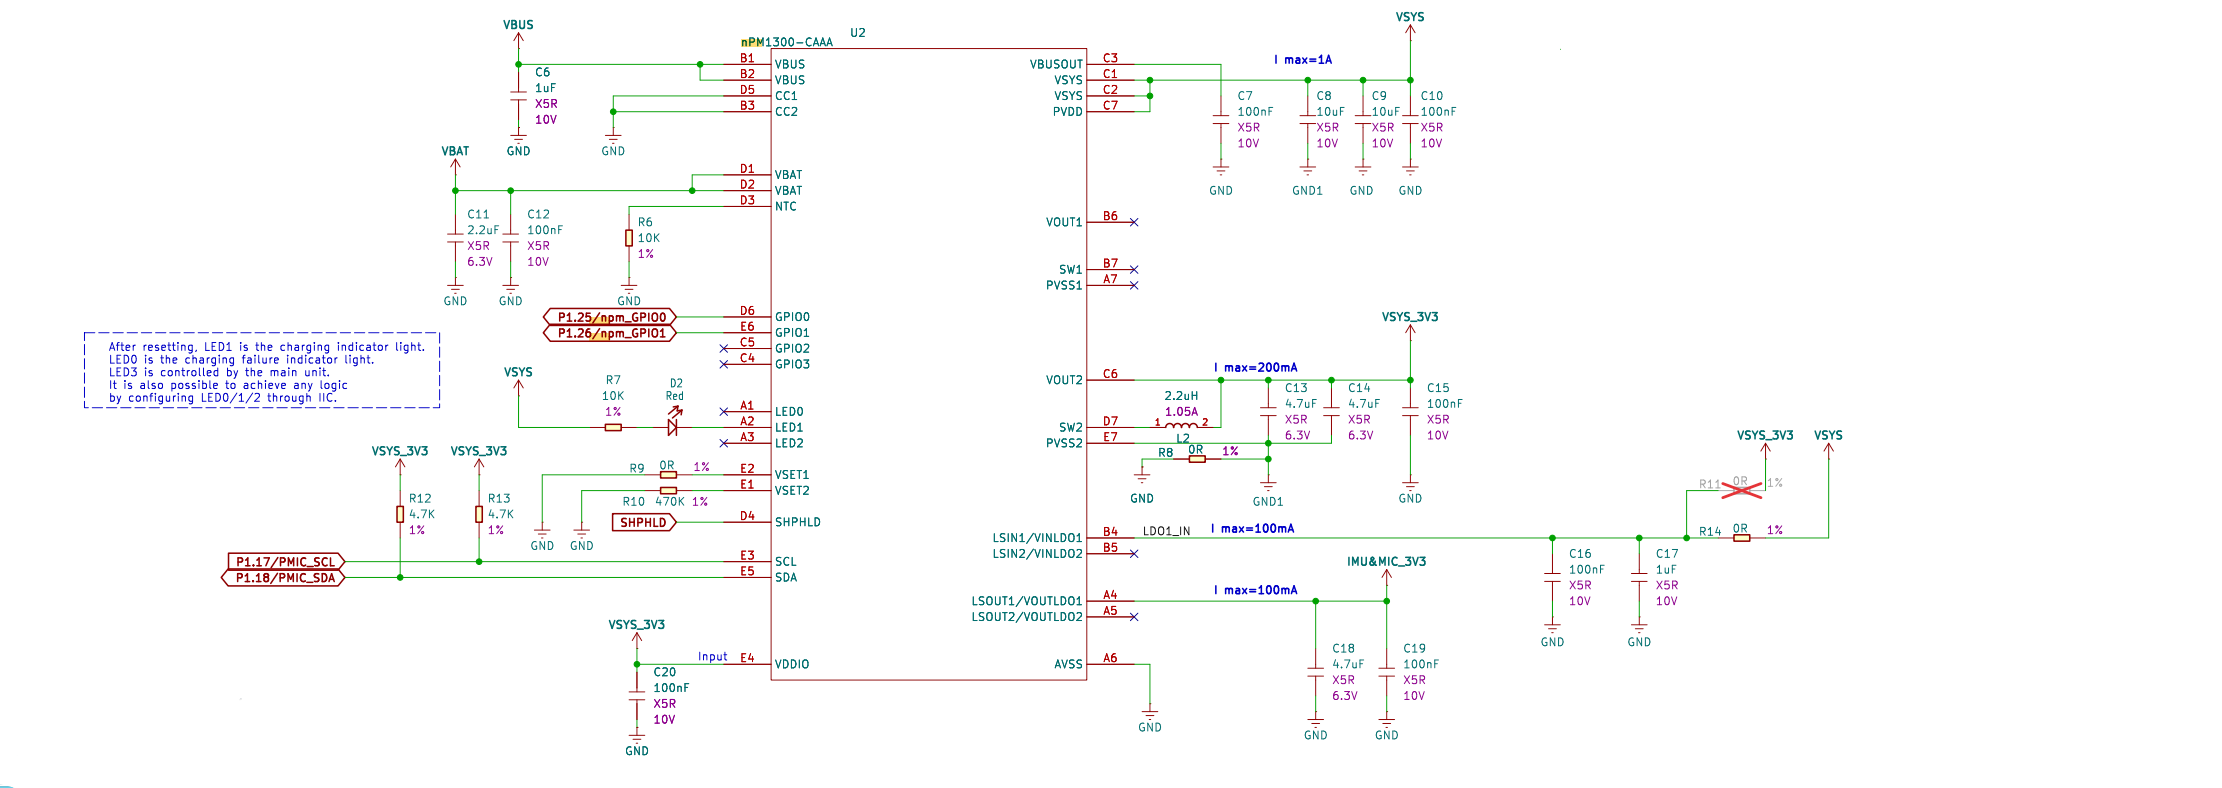Screen dimensions: 2222x788
Task: Select the C15 capacitor reference
Action: [1438, 388]
